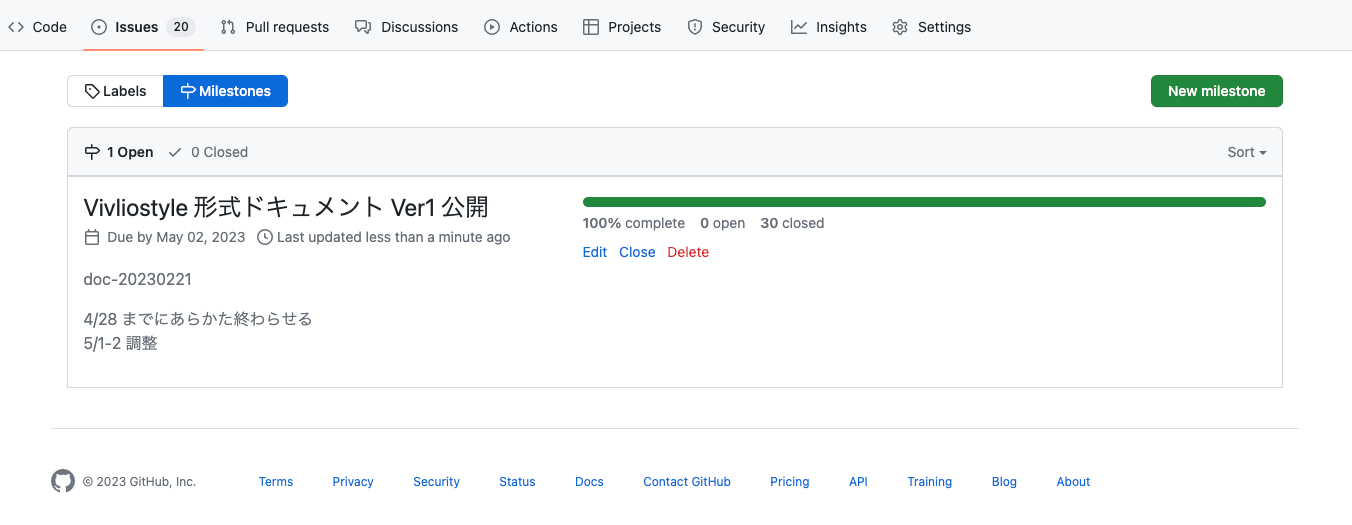Image resolution: width=1352 pixels, height=525 pixels.
Task: Click the Due by May 02, 2023 text
Action: [x=176, y=237]
